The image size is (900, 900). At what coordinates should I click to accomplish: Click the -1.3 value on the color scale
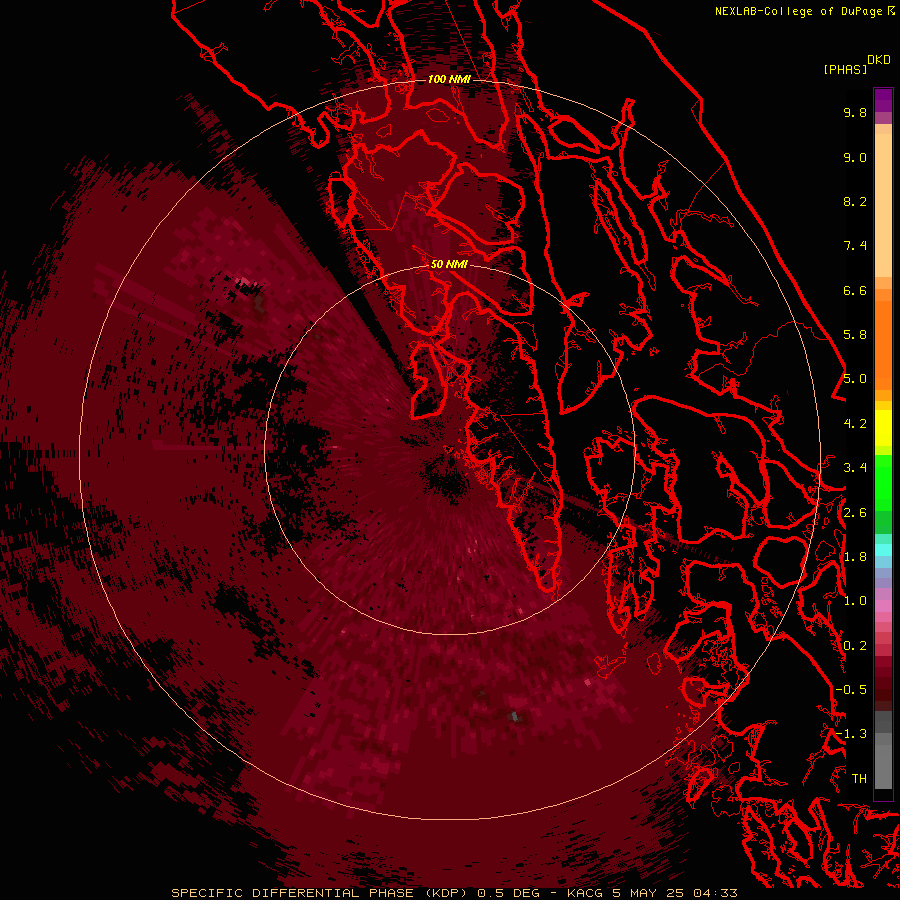click(x=851, y=734)
